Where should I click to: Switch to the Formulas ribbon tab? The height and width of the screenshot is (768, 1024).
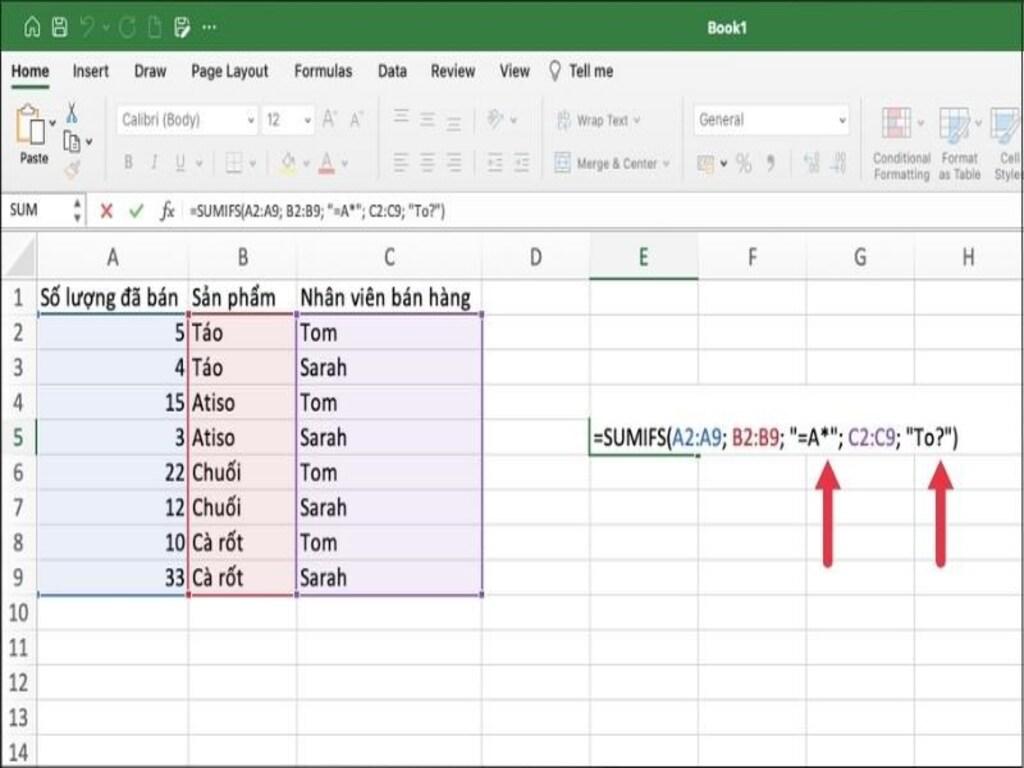[324, 71]
